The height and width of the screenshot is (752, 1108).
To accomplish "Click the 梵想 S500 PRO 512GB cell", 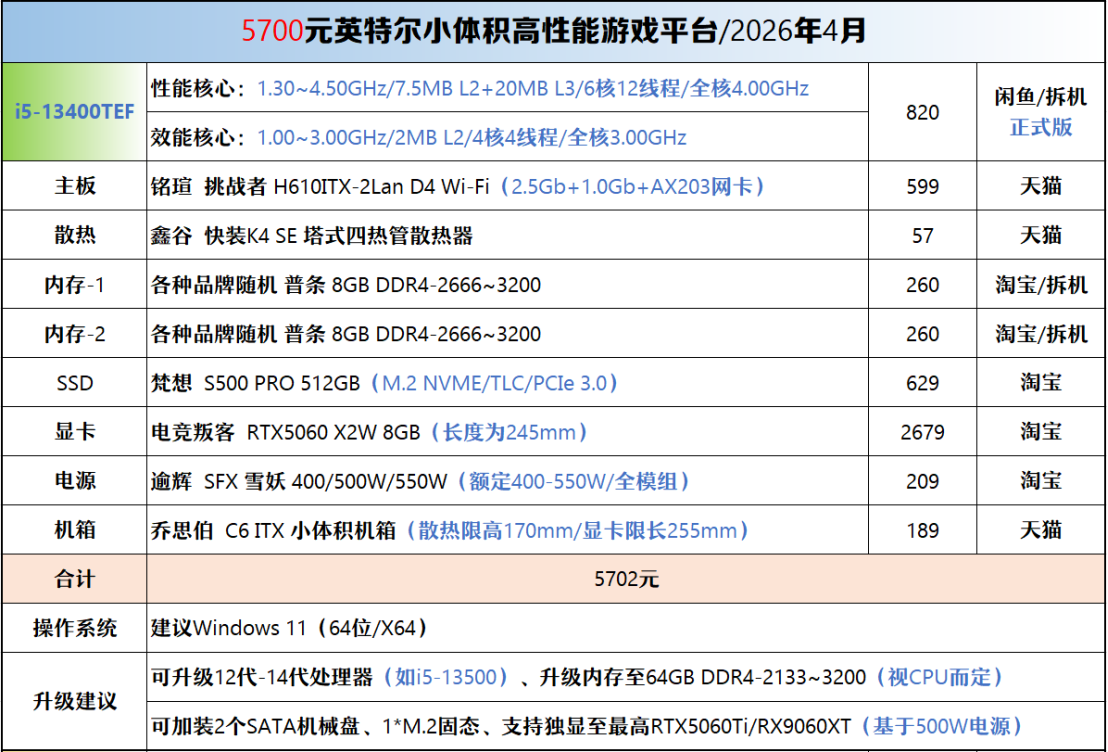I will [507, 382].
